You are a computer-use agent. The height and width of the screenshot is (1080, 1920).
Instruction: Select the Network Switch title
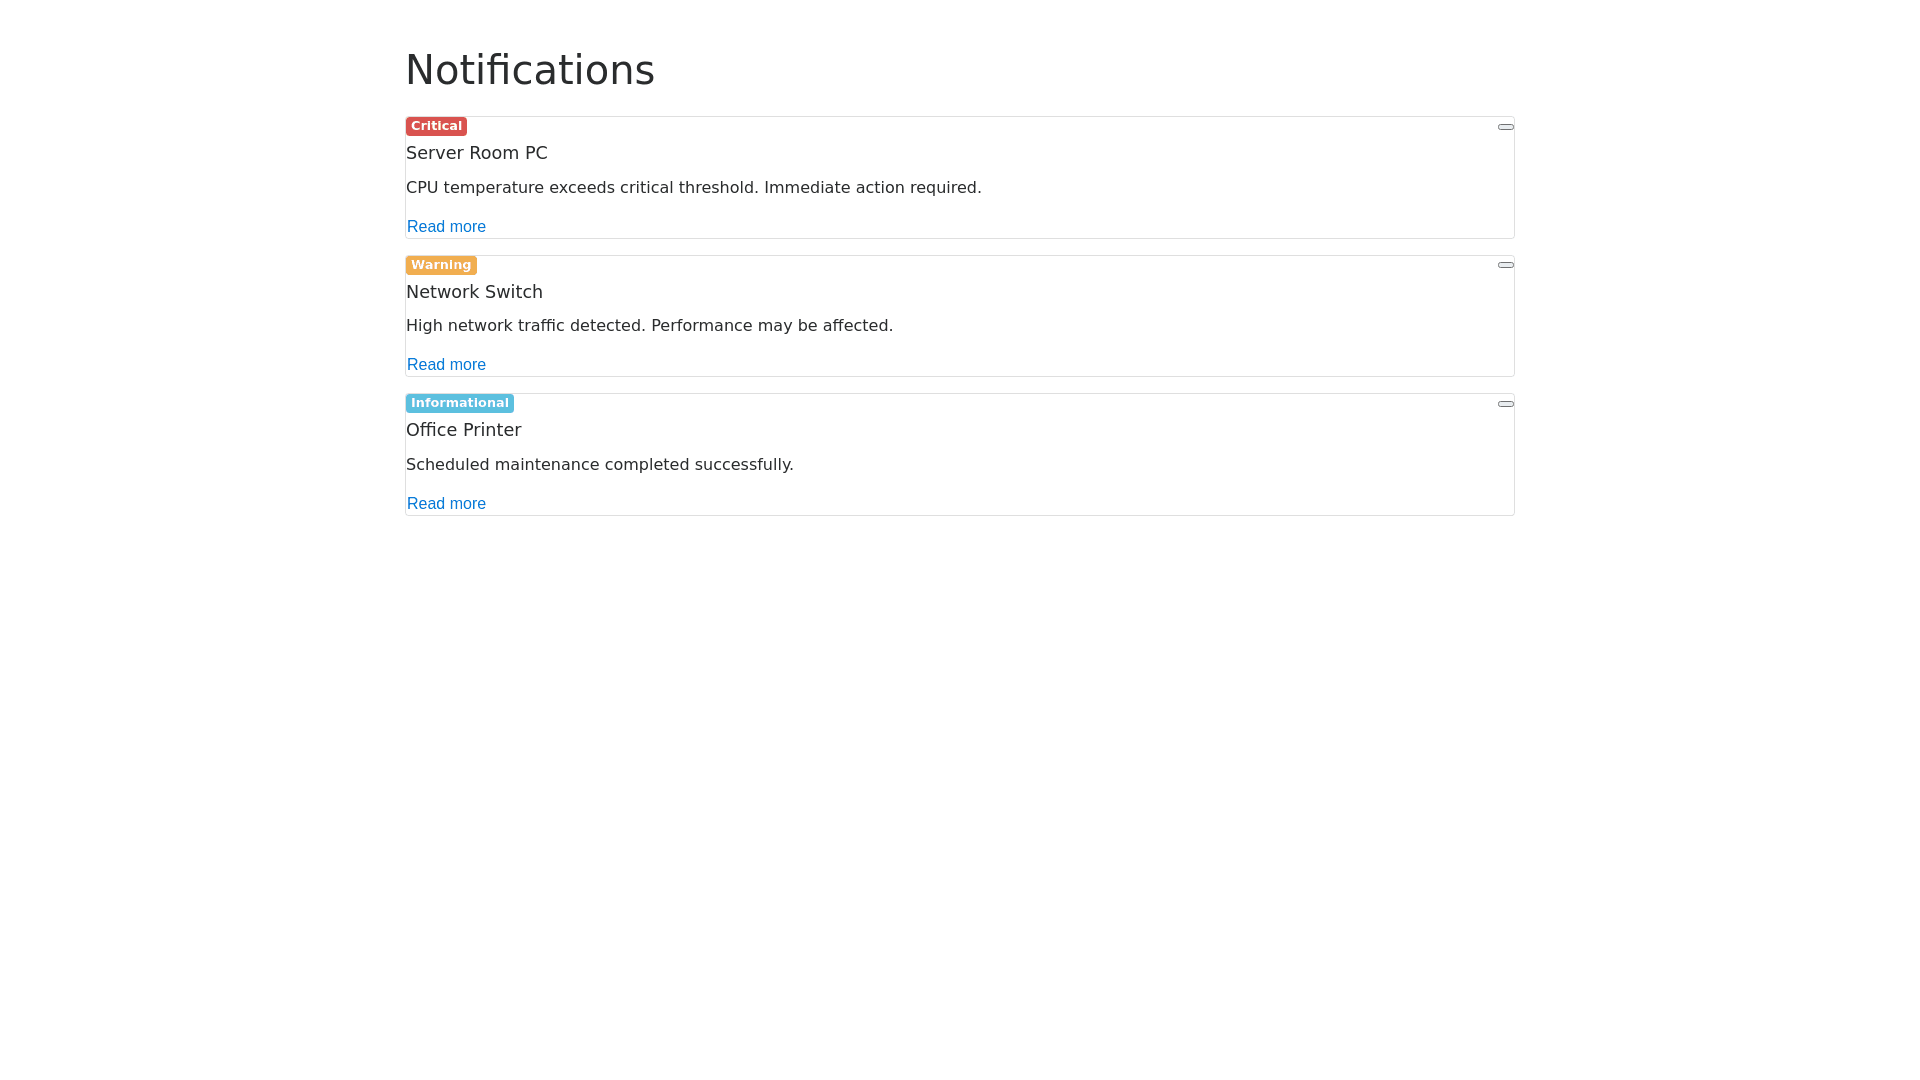pyautogui.click(x=474, y=292)
